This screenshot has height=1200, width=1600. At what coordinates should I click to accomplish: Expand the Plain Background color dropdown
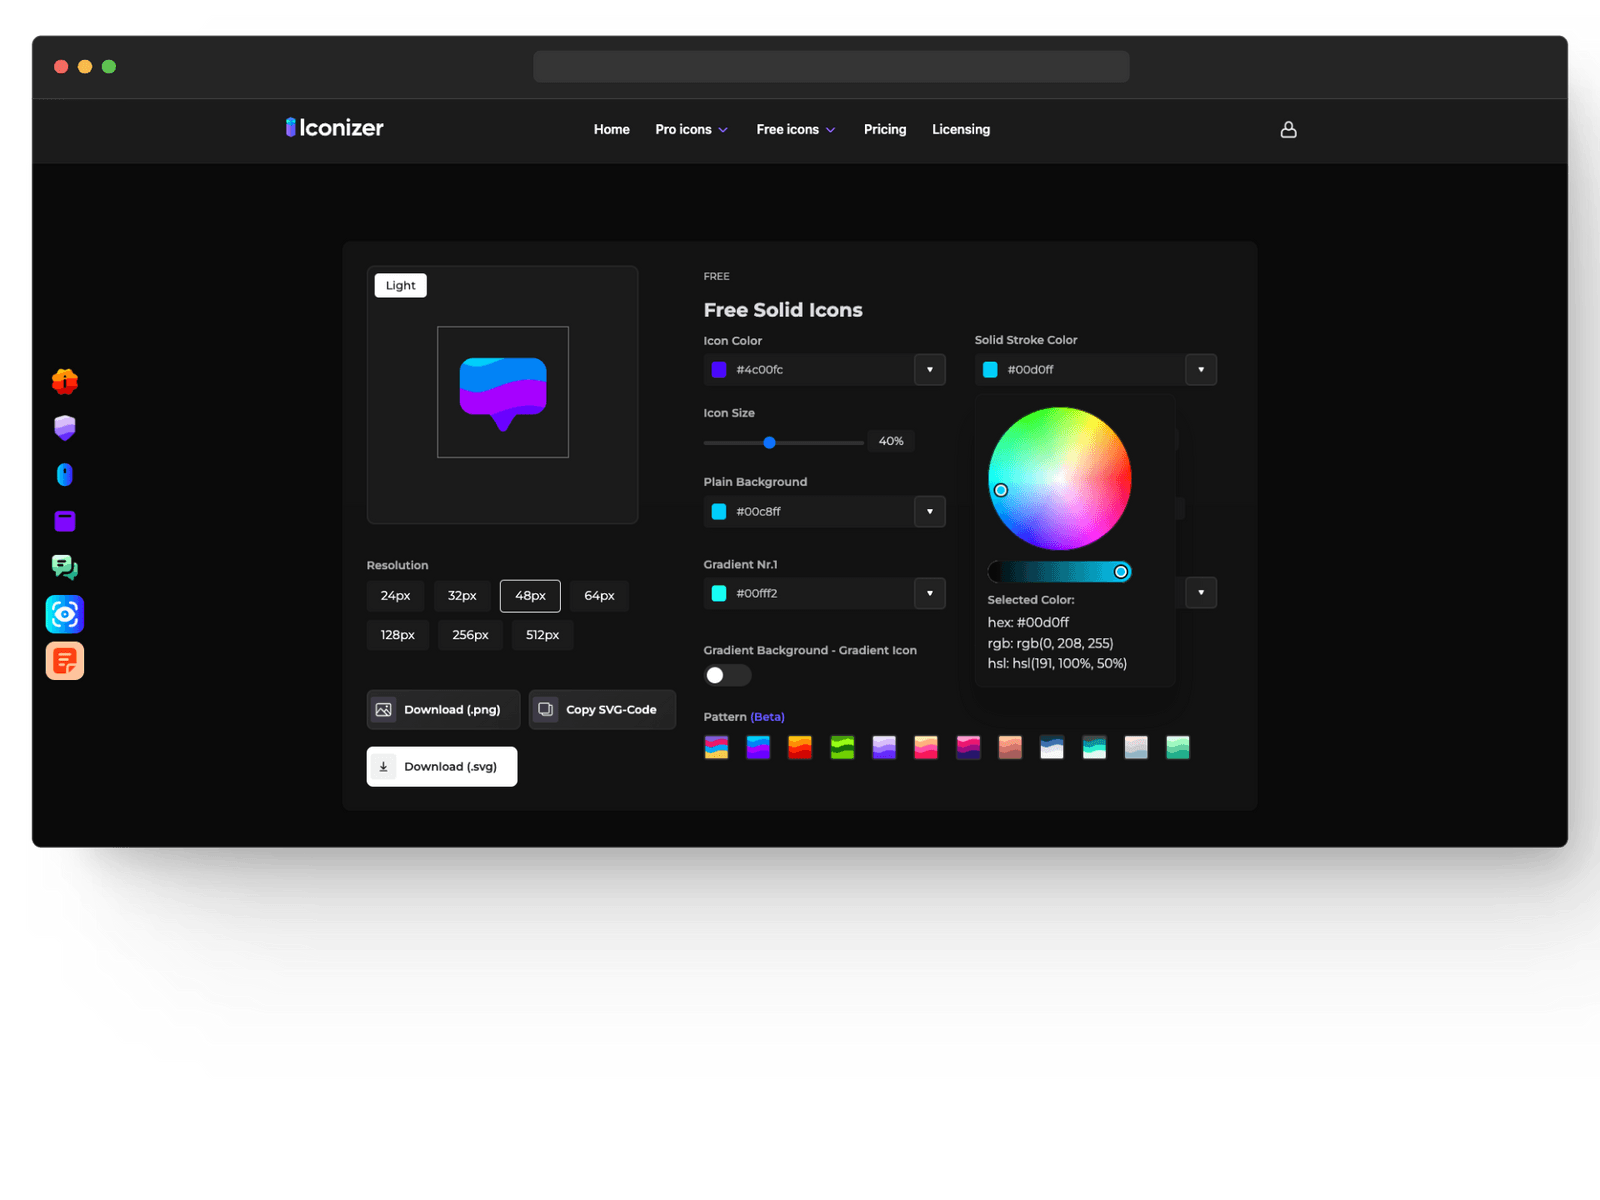pos(929,511)
